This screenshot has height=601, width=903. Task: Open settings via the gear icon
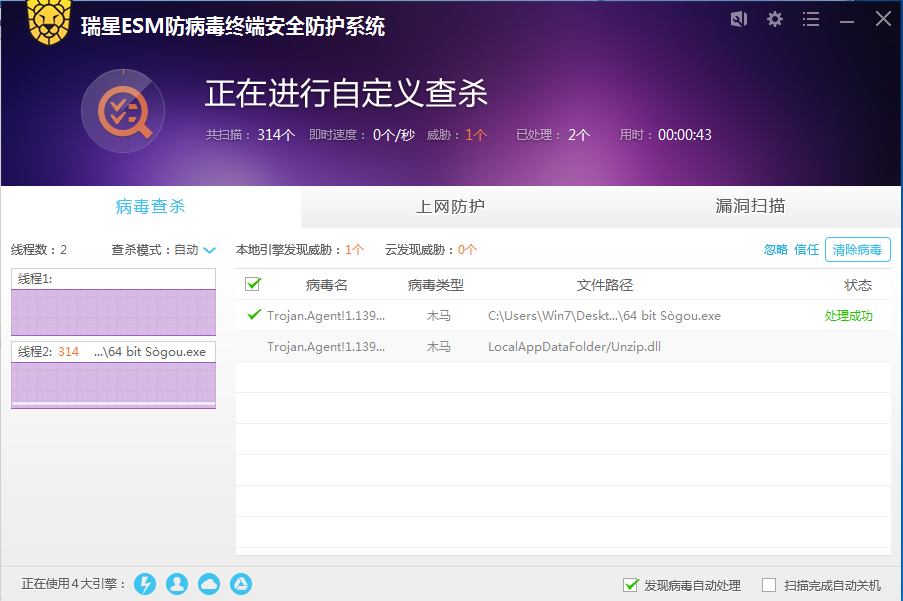(x=775, y=19)
